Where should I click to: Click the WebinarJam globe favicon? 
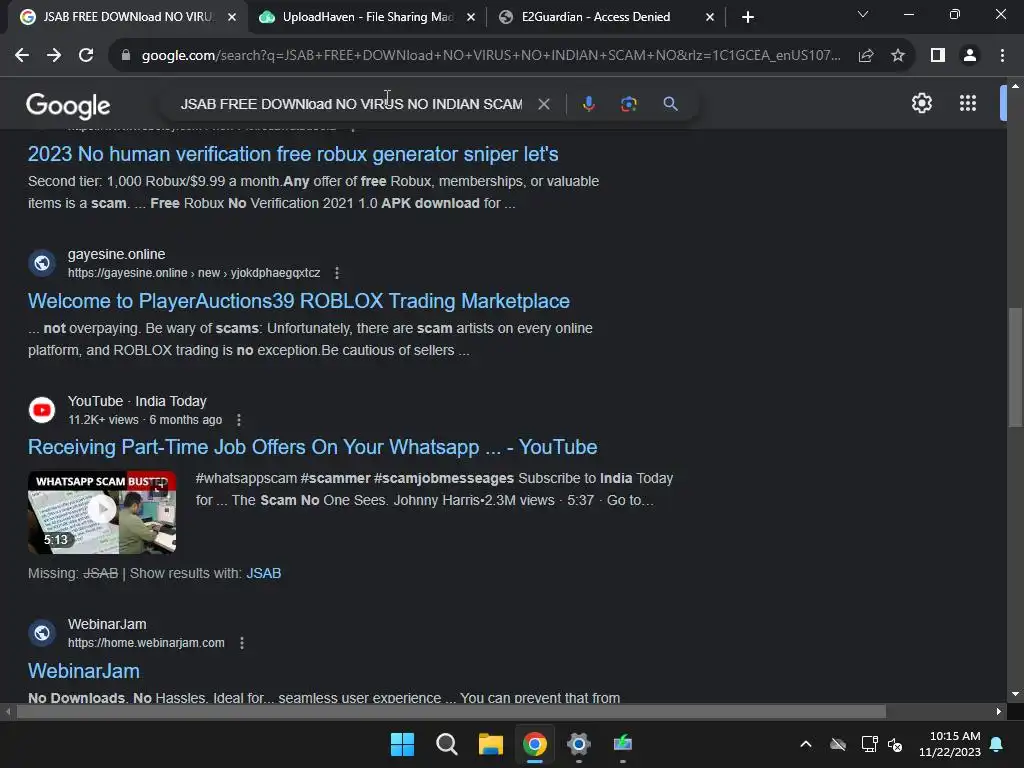click(42, 633)
